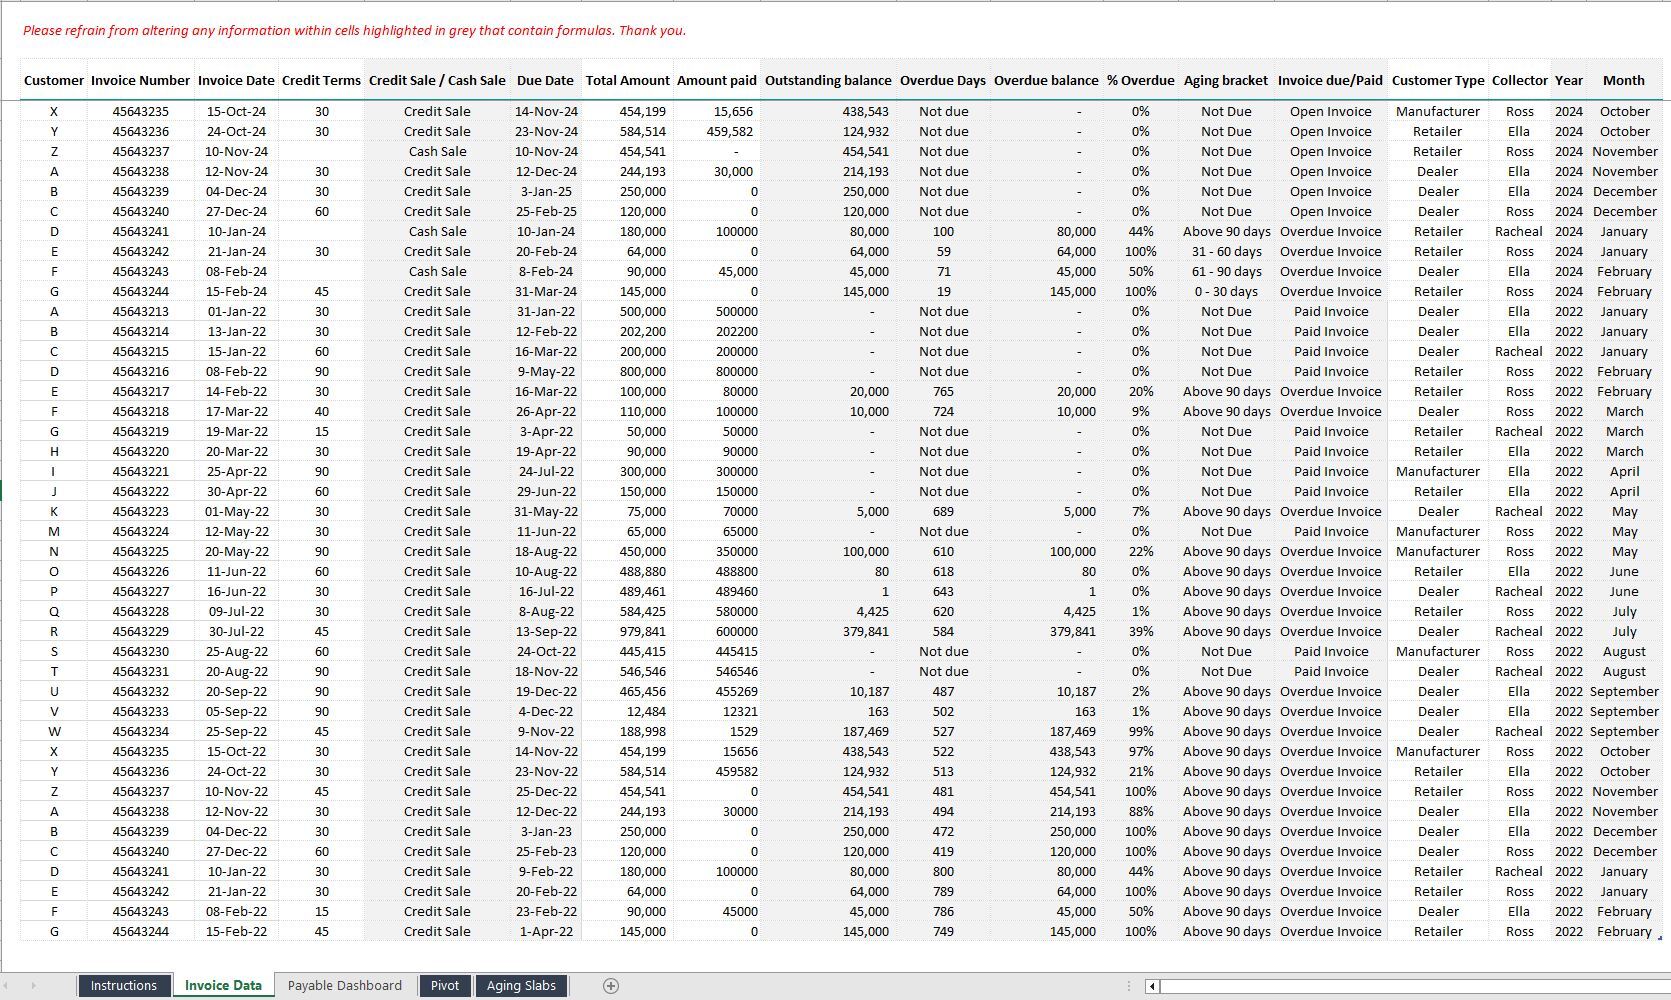The image size is (1671, 1000).
Task: Click the red instruction note text
Action: point(354,30)
